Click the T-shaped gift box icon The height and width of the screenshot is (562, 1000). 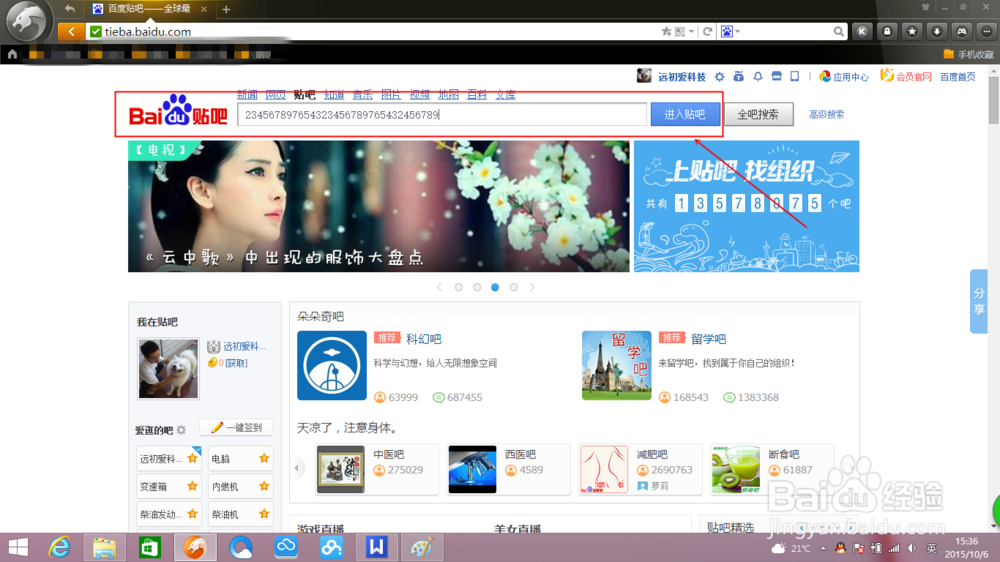tap(739, 77)
